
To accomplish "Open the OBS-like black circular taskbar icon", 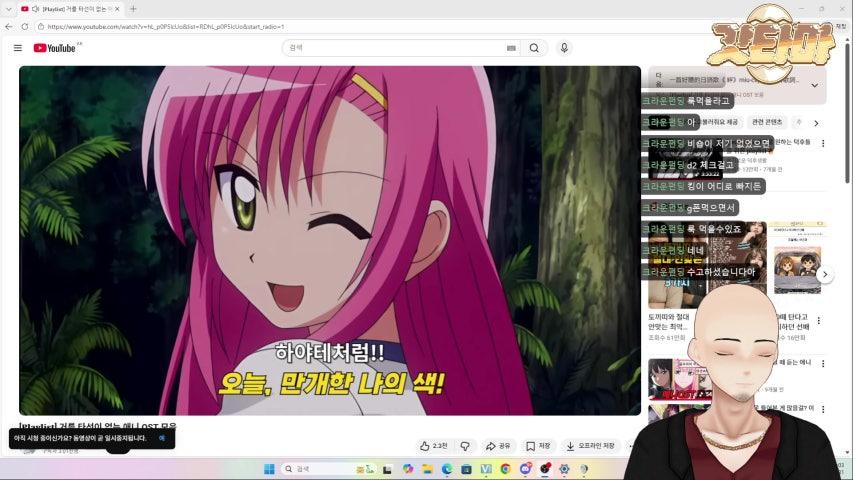I will [x=545, y=469].
